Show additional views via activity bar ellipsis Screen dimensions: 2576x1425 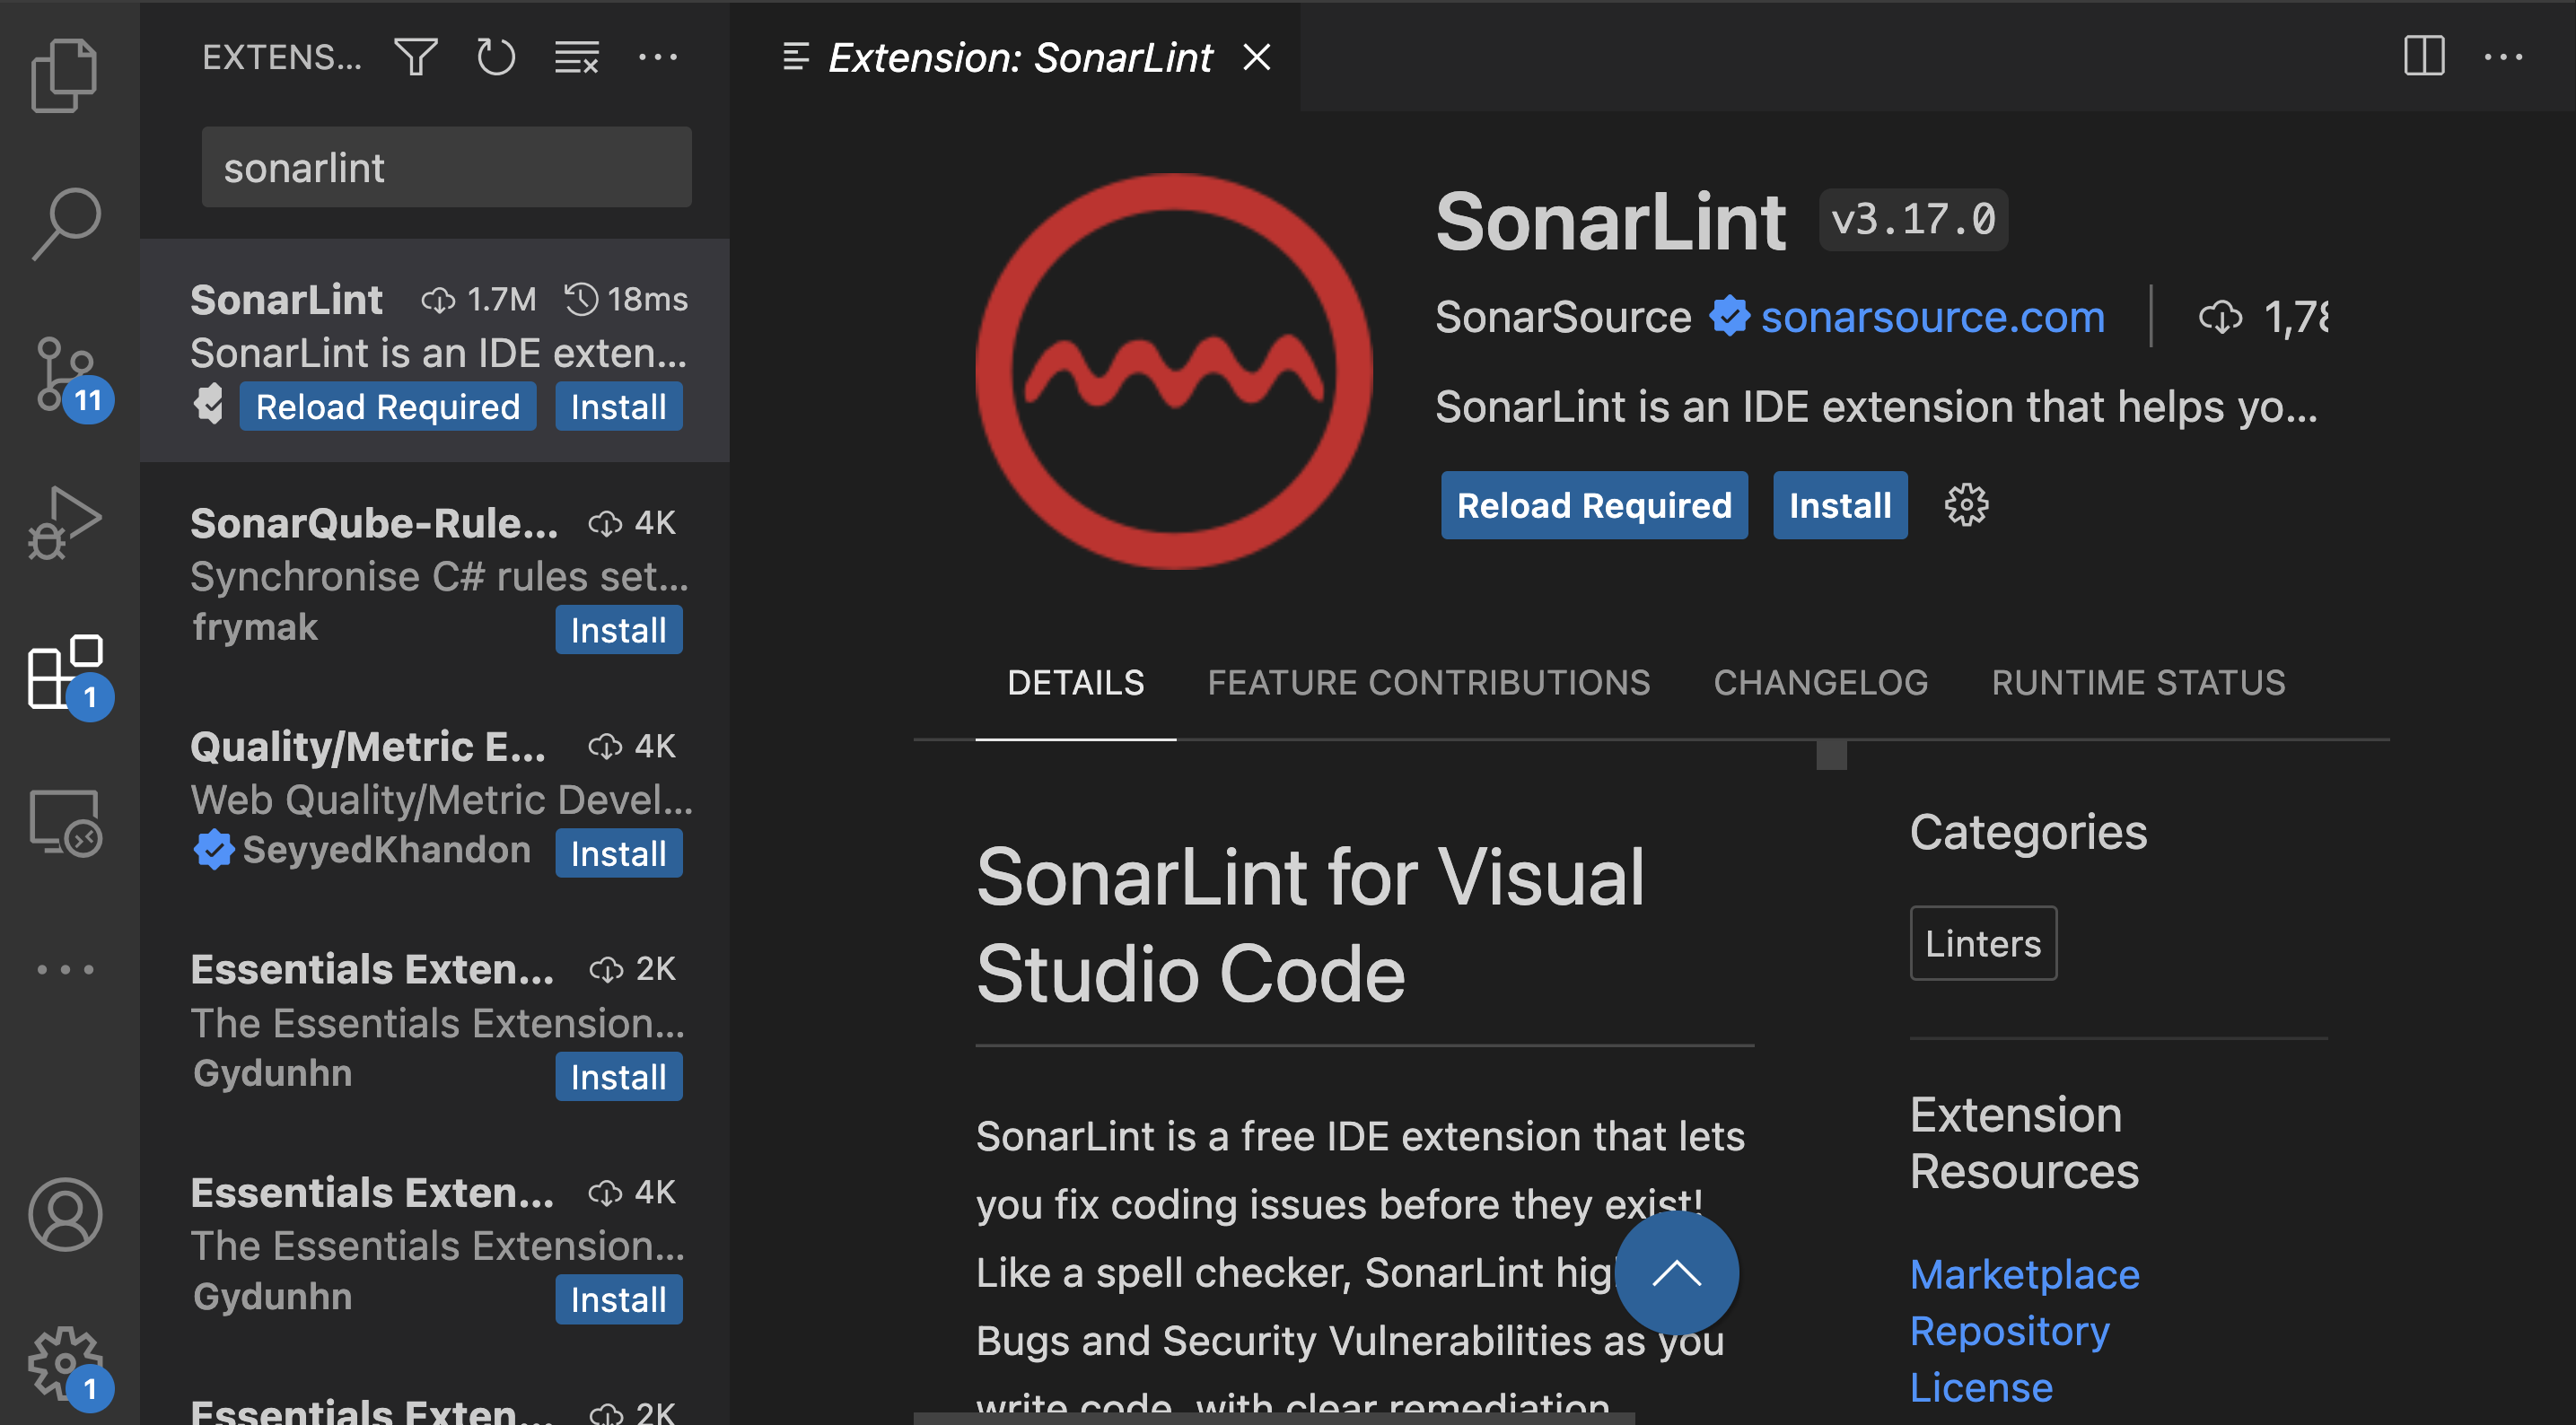pos(65,969)
